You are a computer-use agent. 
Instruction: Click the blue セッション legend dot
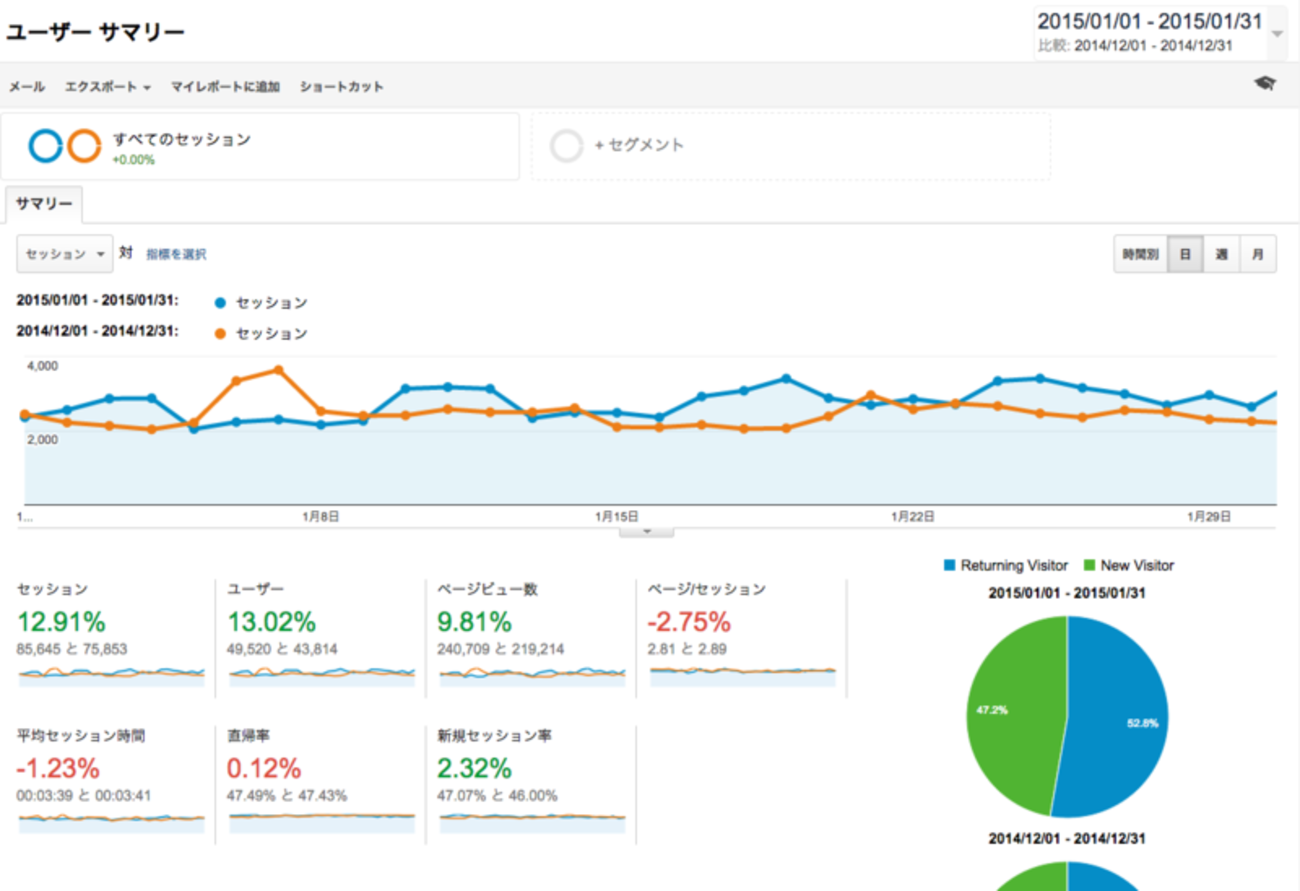tap(220, 302)
